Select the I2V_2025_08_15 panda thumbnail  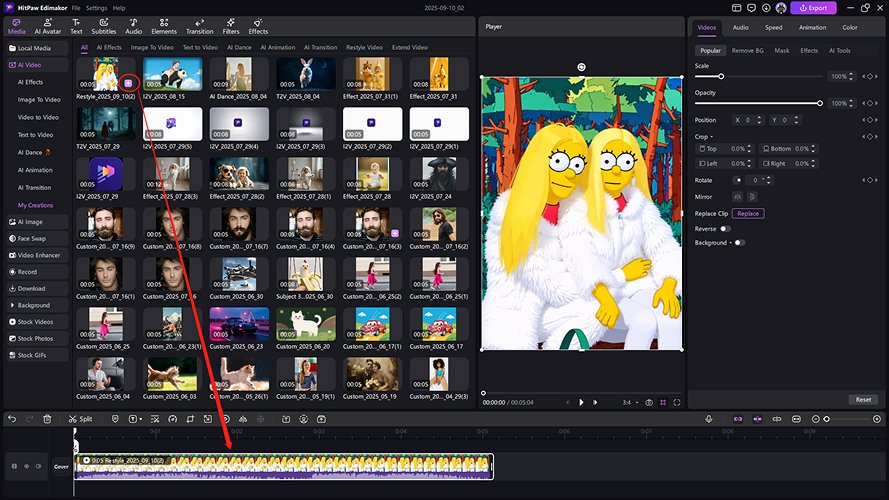(x=172, y=74)
